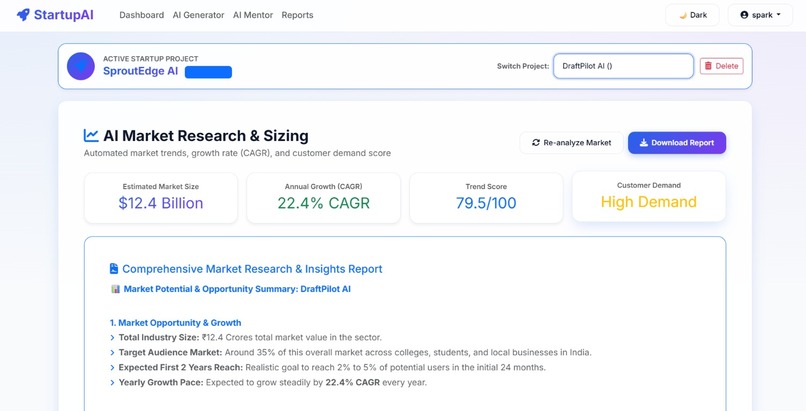The width and height of the screenshot is (806, 411).
Task: Click the document icon beside Comprehensive Market Research
Action: pos(114,269)
